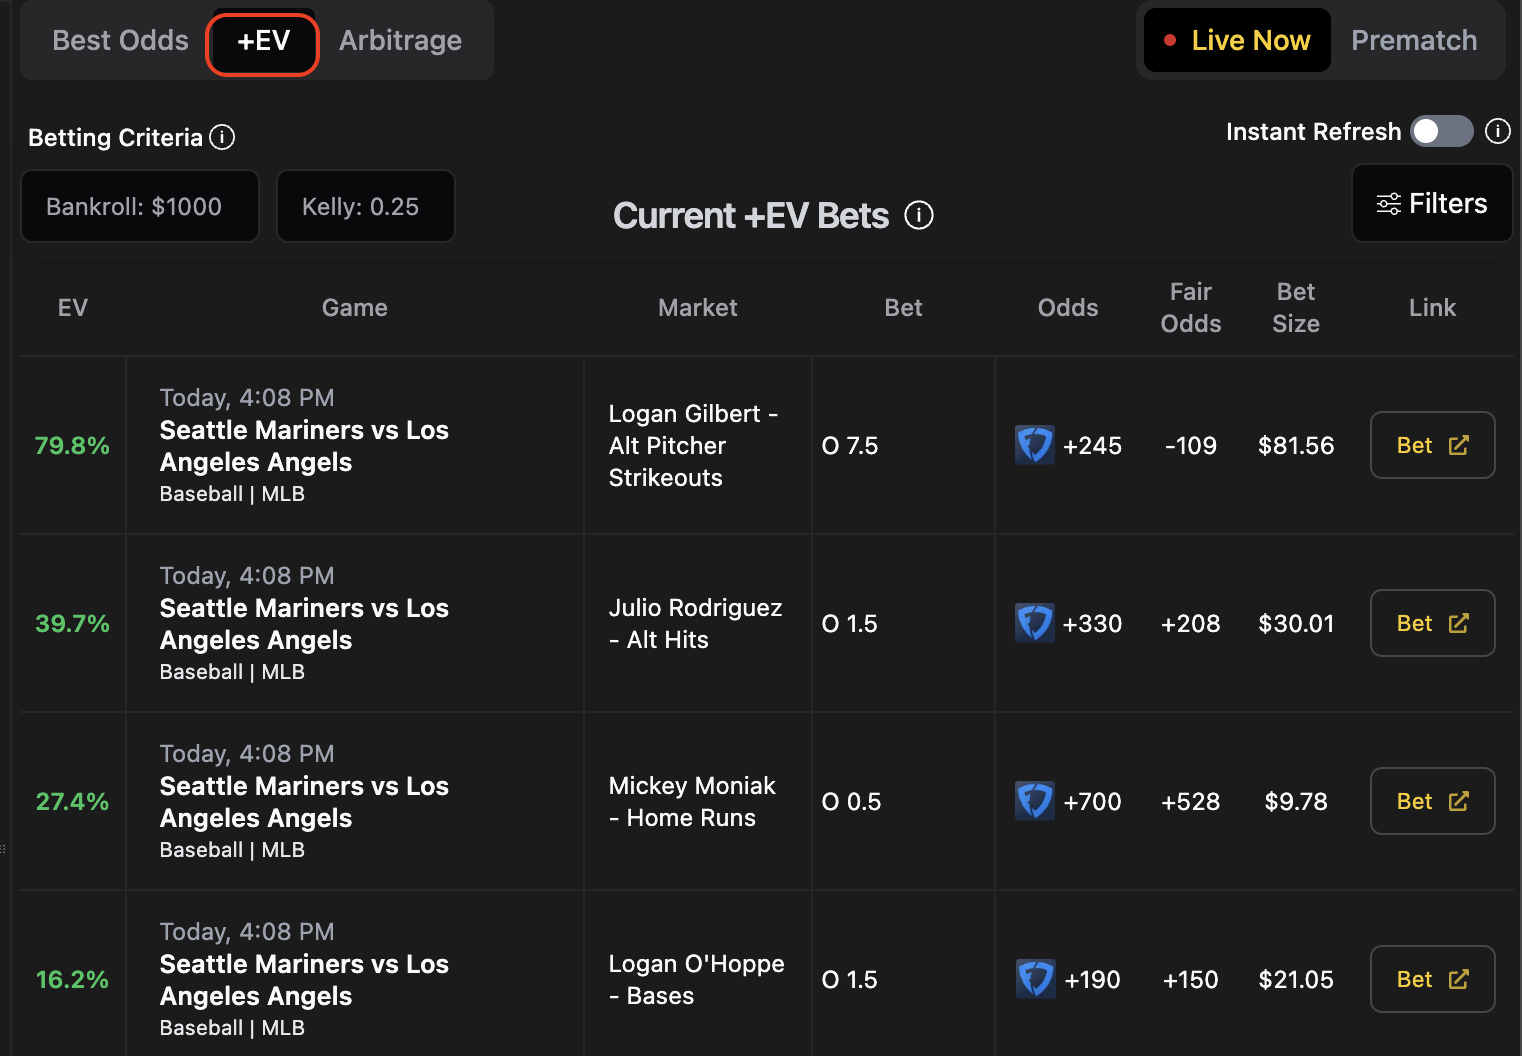The height and width of the screenshot is (1056, 1522).
Task: Click the info icon next to Instant Refresh
Action: (x=1497, y=131)
